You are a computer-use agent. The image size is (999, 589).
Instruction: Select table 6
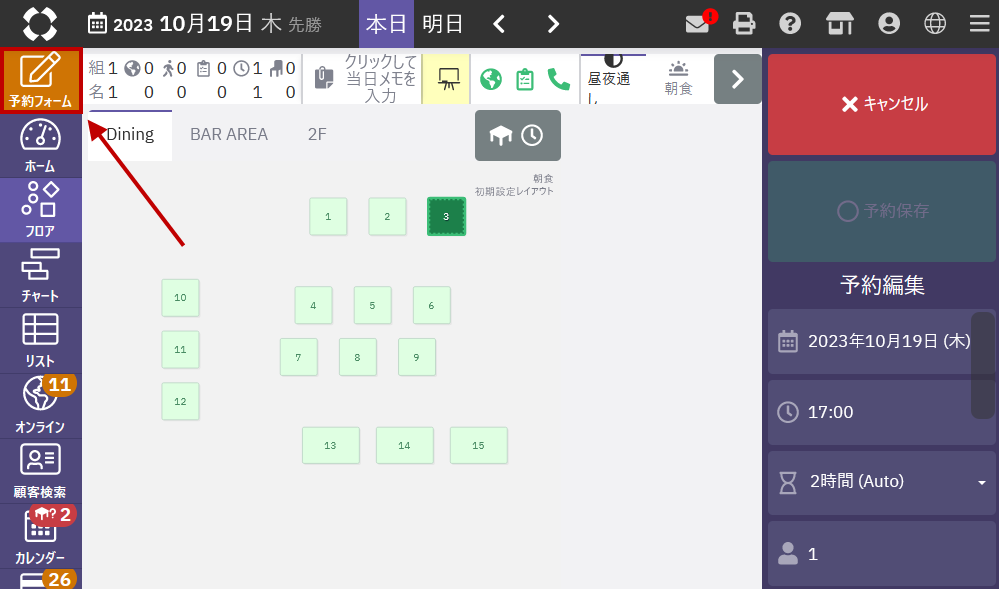[x=432, y=305]
